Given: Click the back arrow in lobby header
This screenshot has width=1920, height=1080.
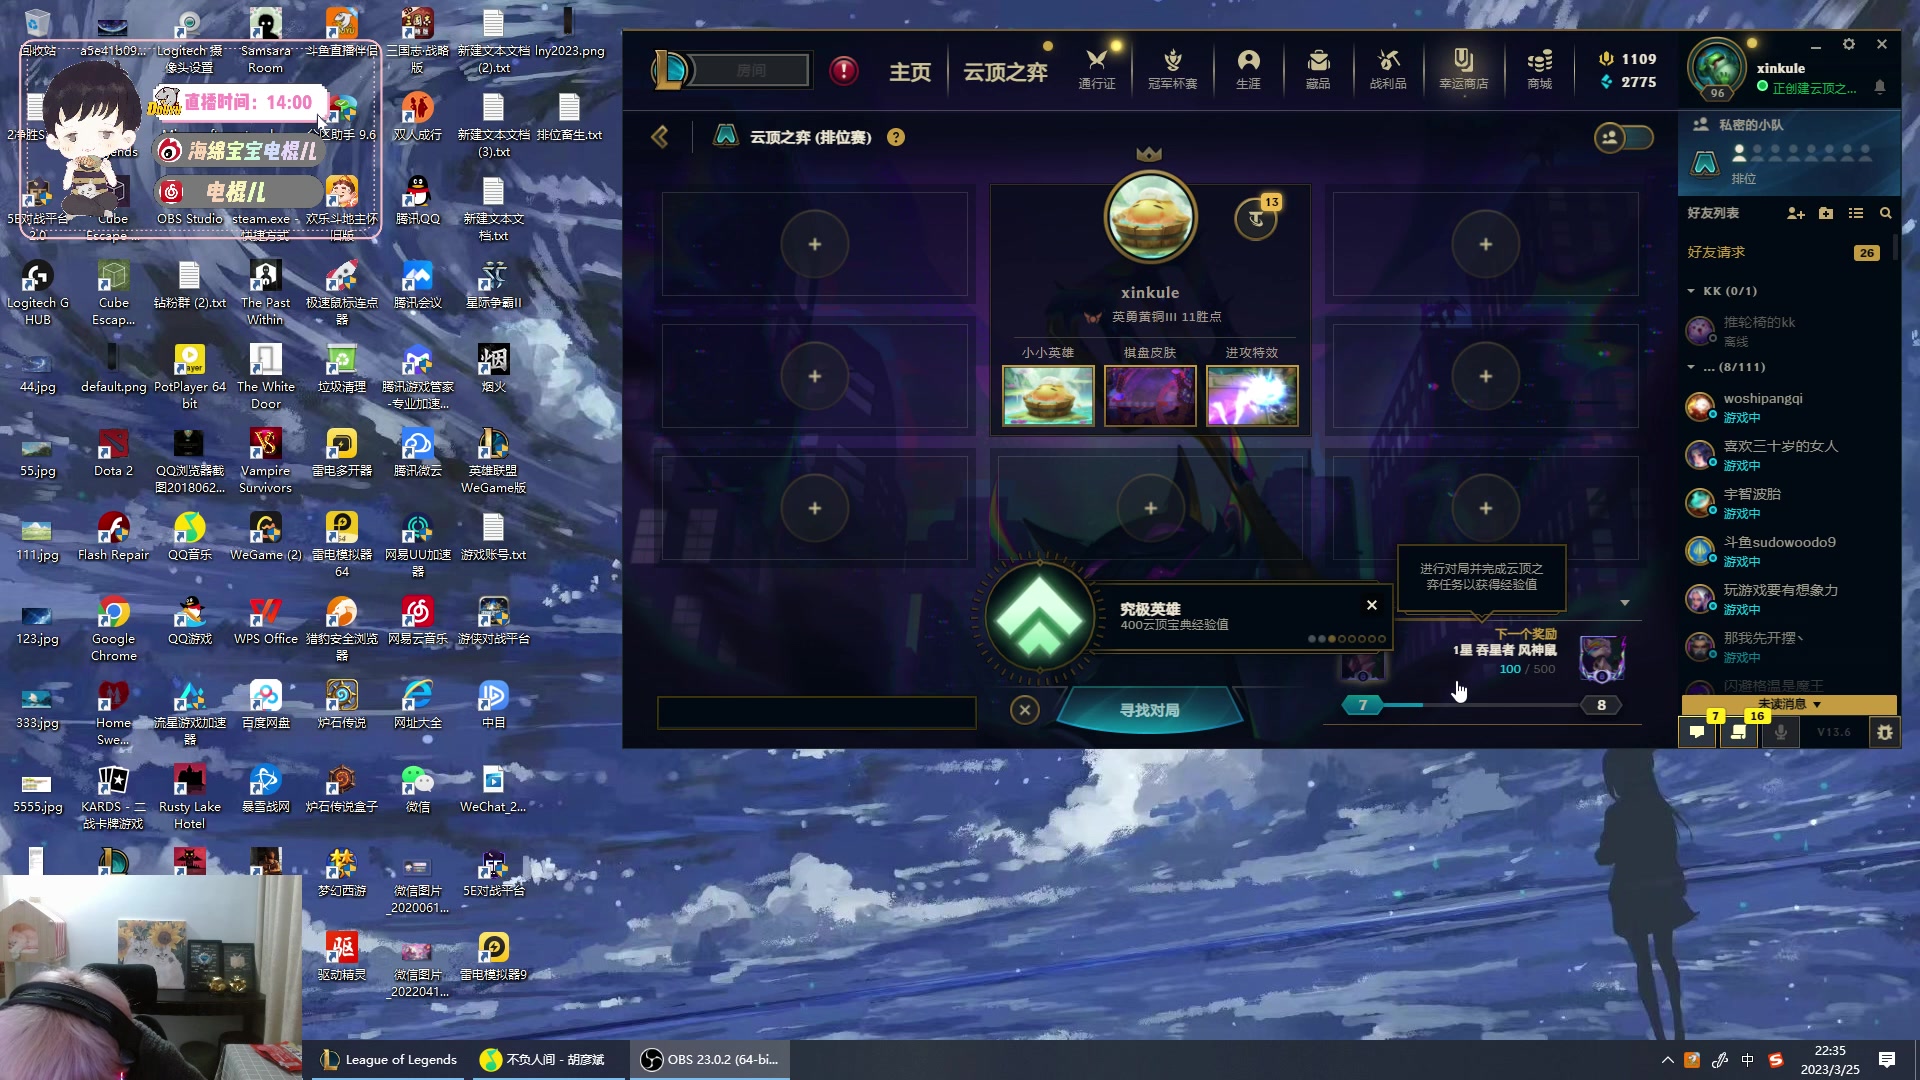Looking at the screenshot, I should [x=660, y=137].
